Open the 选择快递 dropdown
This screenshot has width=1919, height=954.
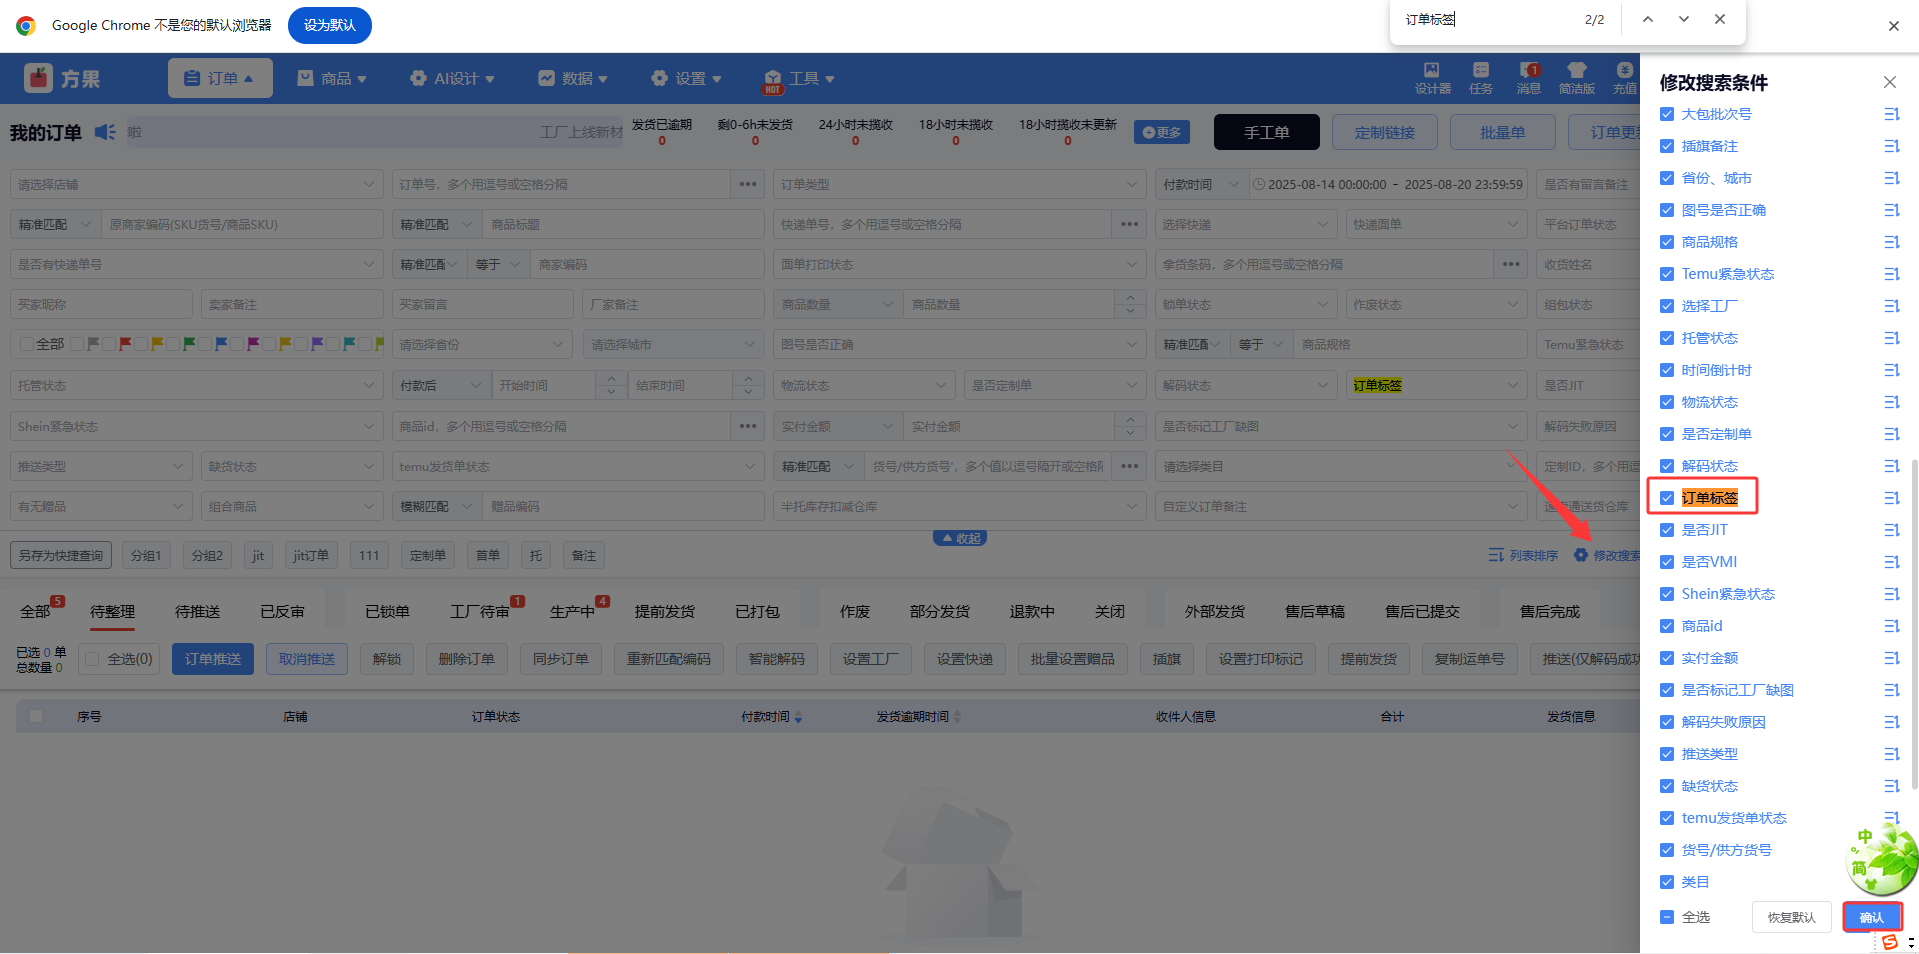[1246, 224]
